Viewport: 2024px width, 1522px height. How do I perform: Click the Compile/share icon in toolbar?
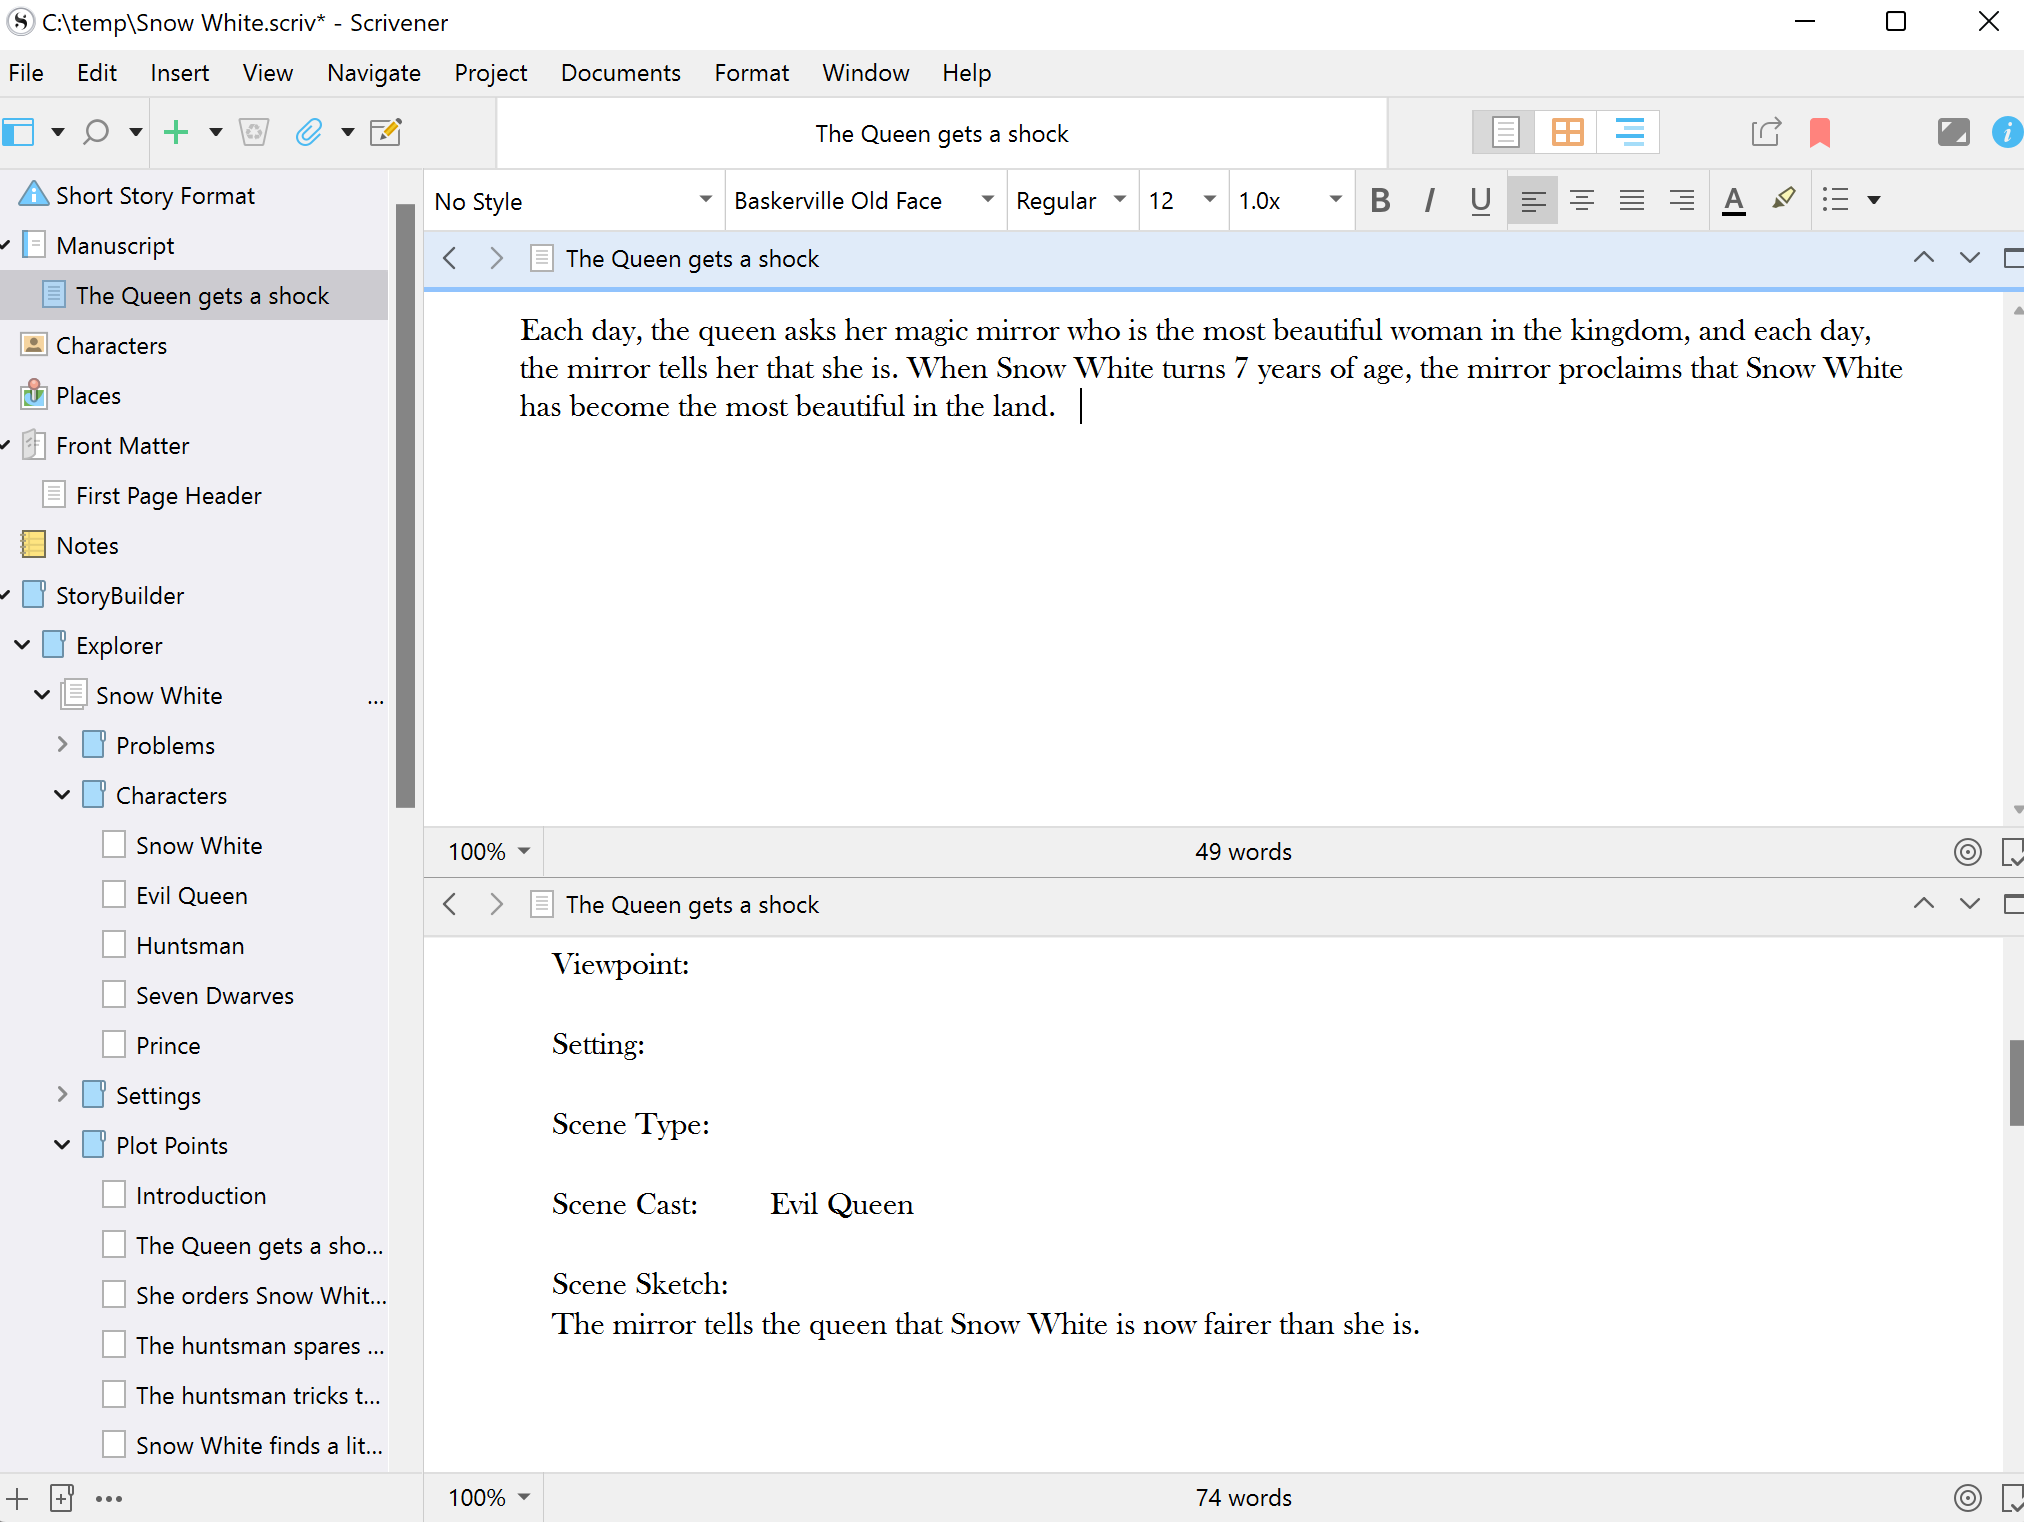point(1766,132)
